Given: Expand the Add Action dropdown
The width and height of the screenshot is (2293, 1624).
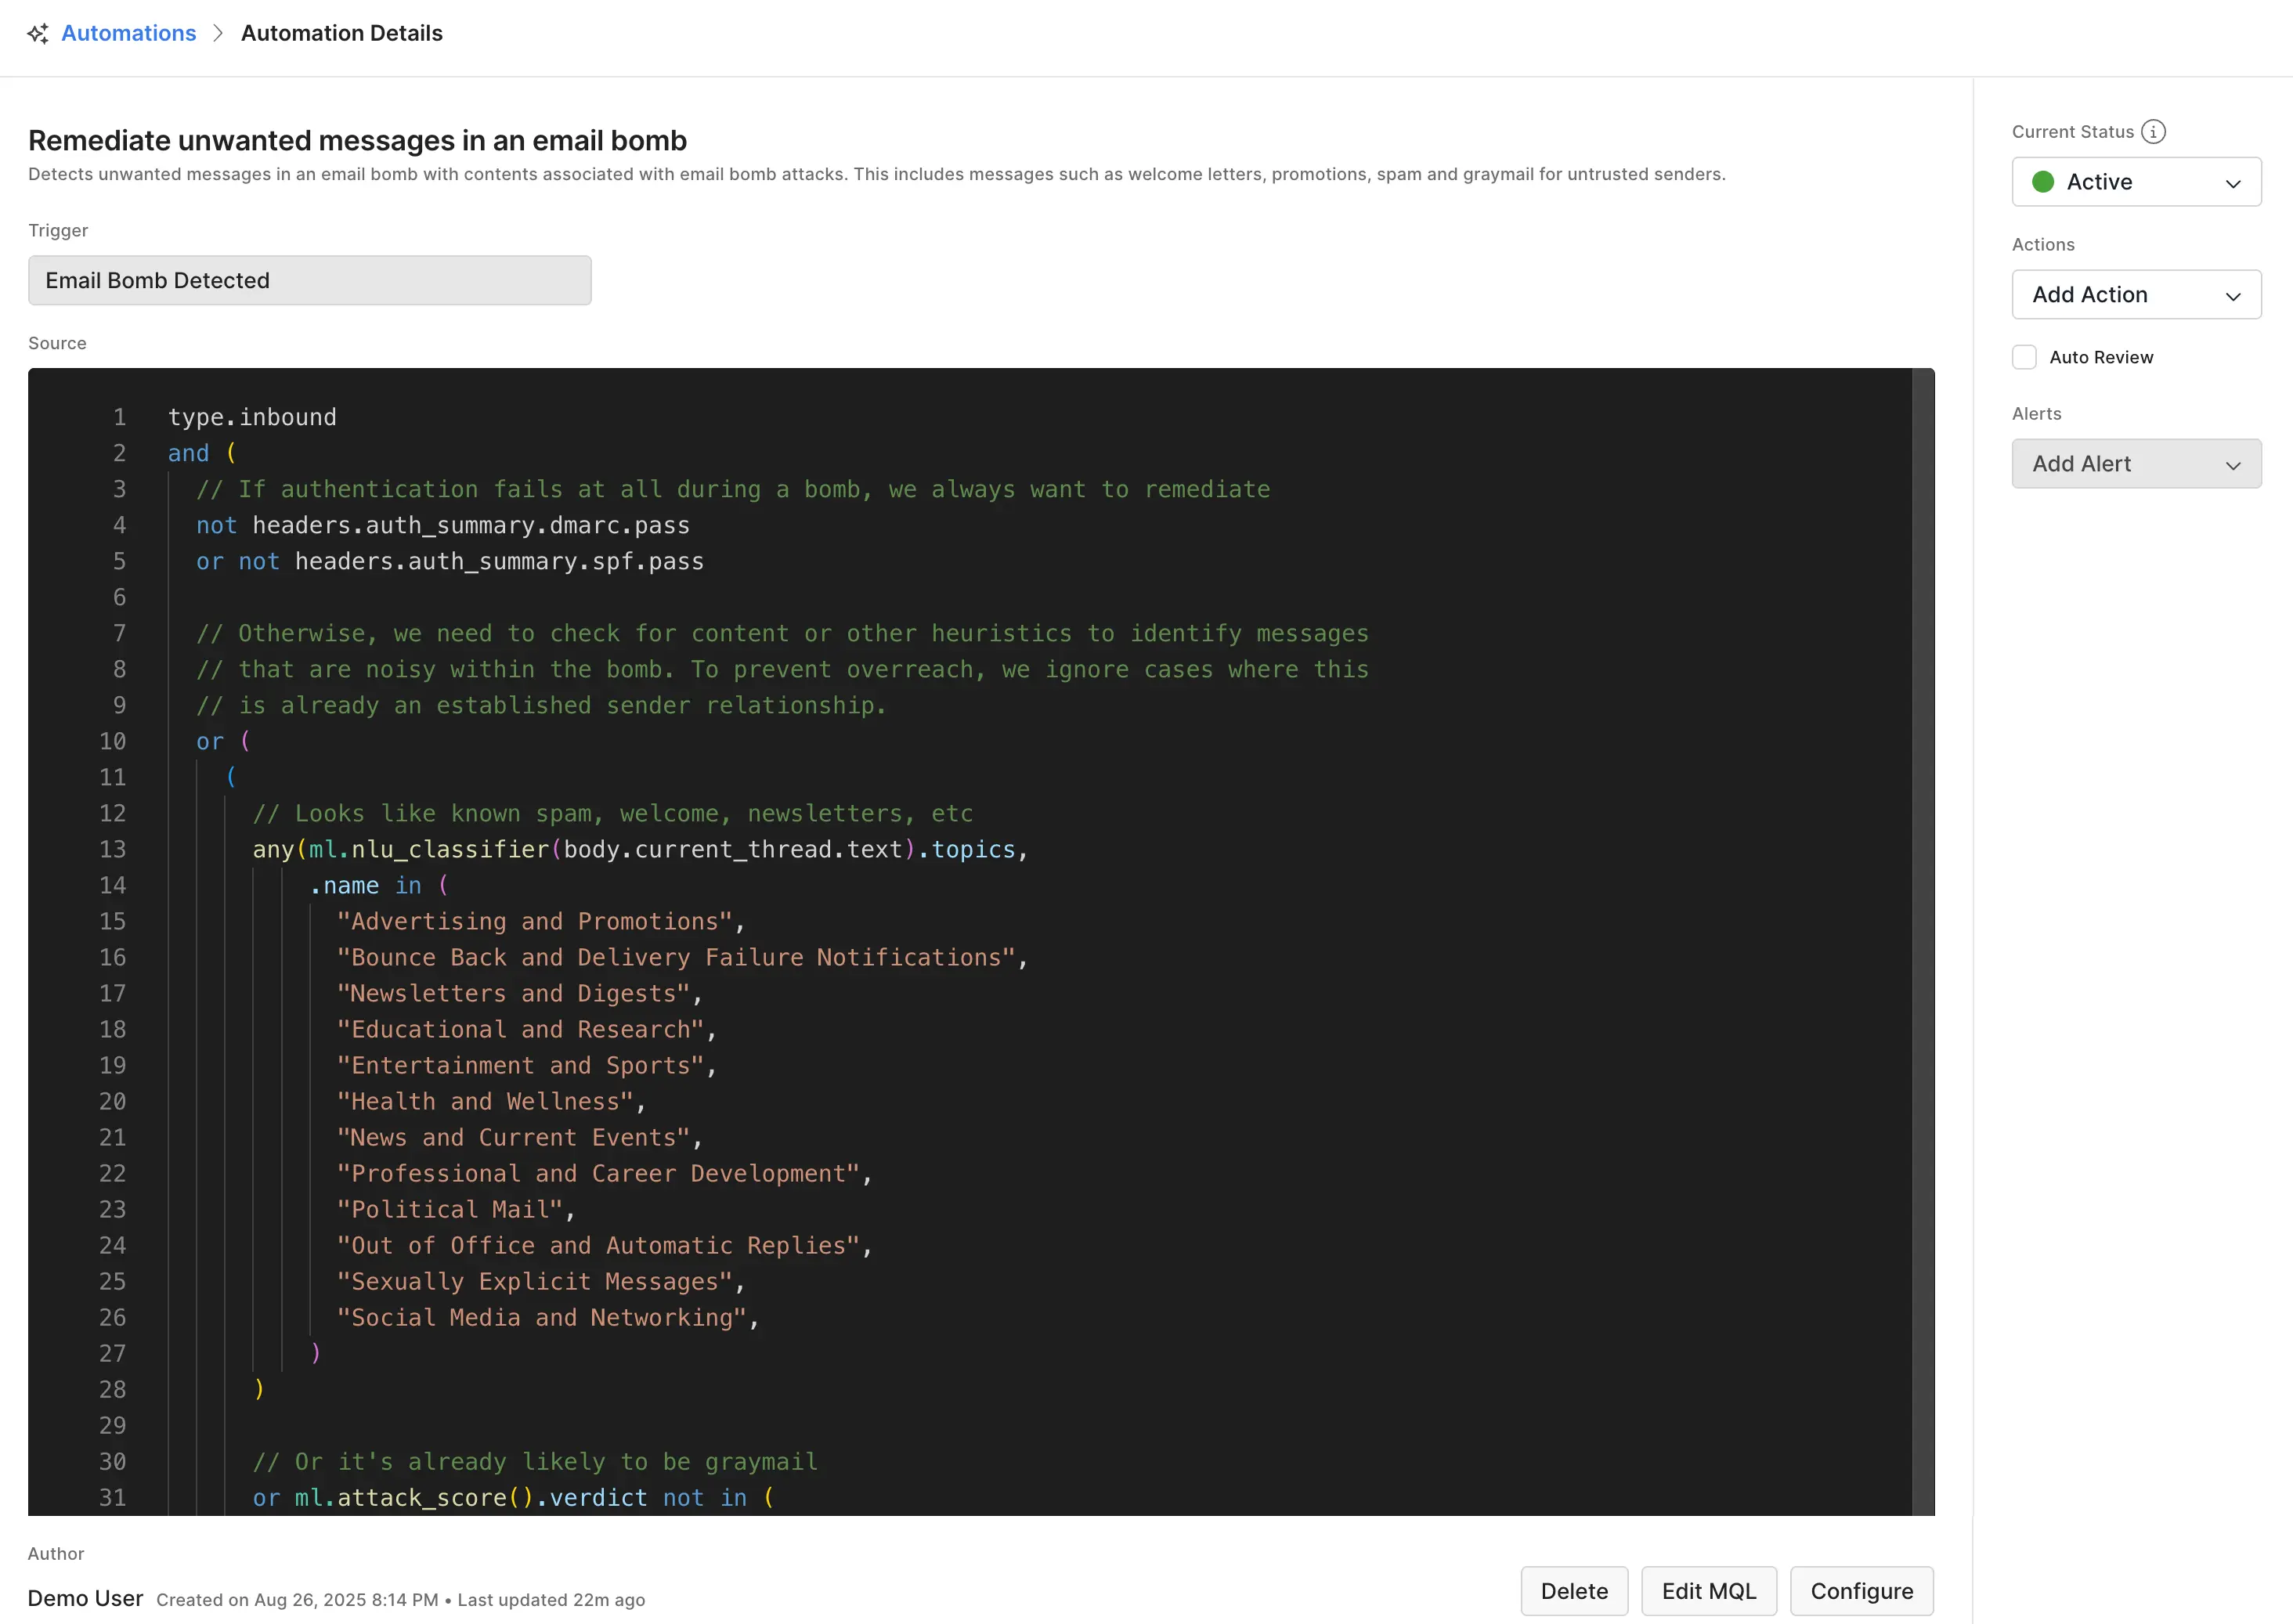Looking at the screenshot, I should (2135, 295).
